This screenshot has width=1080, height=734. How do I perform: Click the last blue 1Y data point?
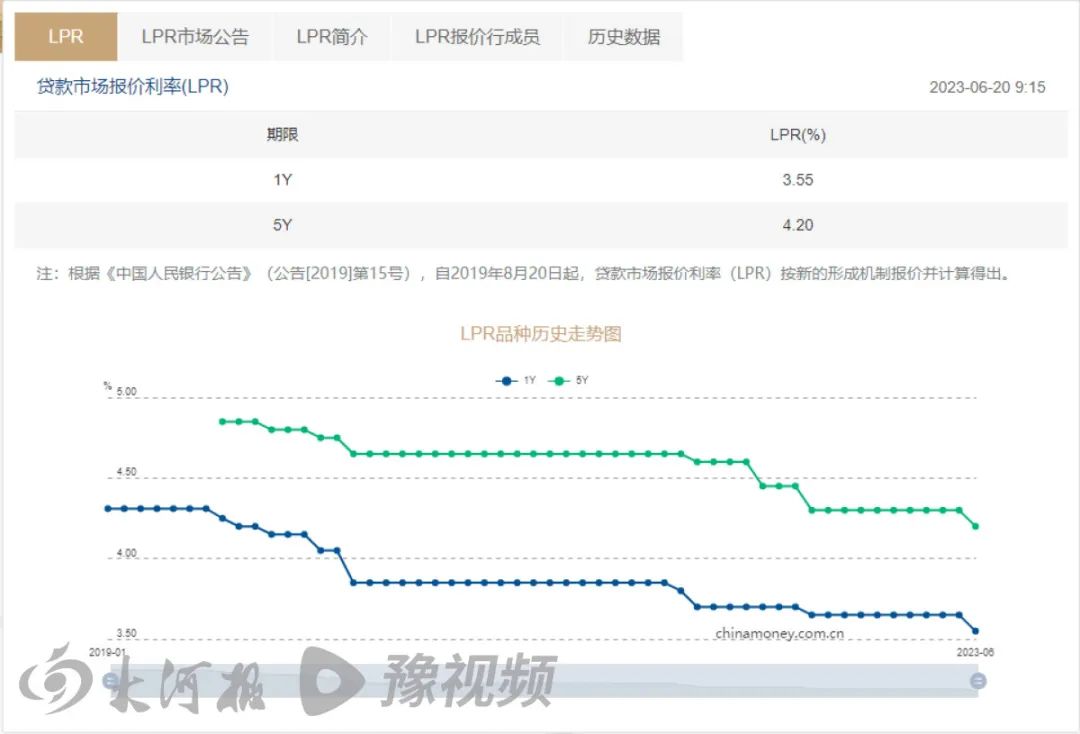point(975,631)
